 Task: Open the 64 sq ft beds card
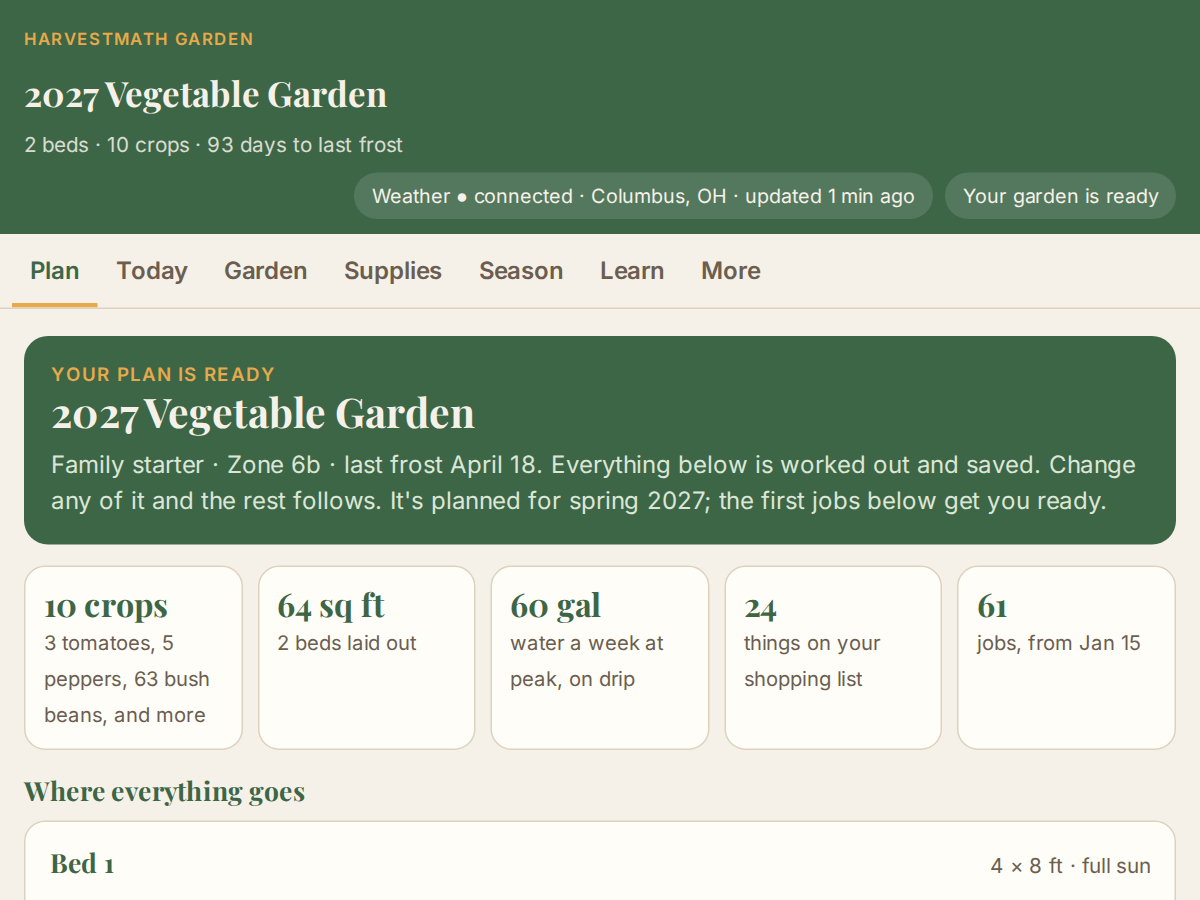click(x=366, y=658)
